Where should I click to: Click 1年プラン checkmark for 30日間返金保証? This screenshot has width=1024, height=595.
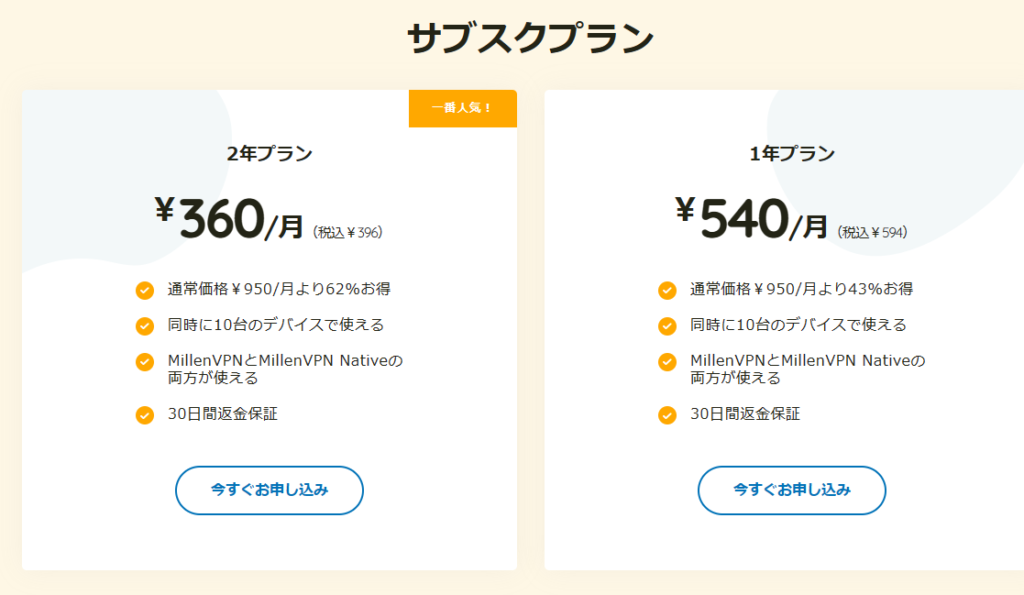[667, 415]
